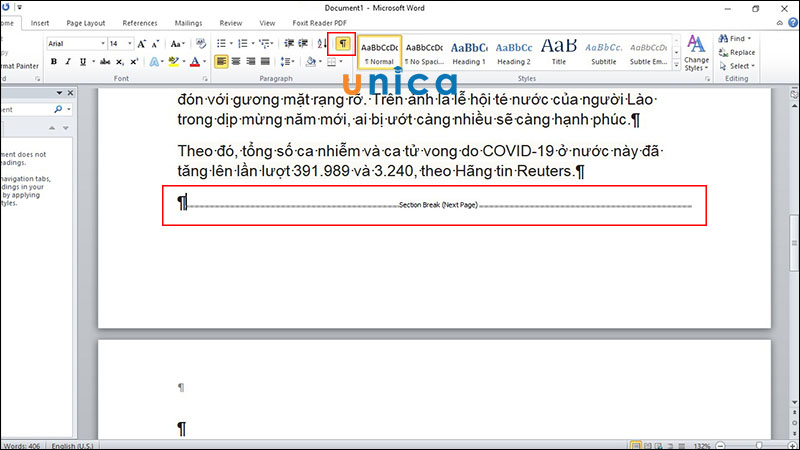This screenshot has height=450, width=800.
Task: Click the Numbering list icon
Action: 242,44
